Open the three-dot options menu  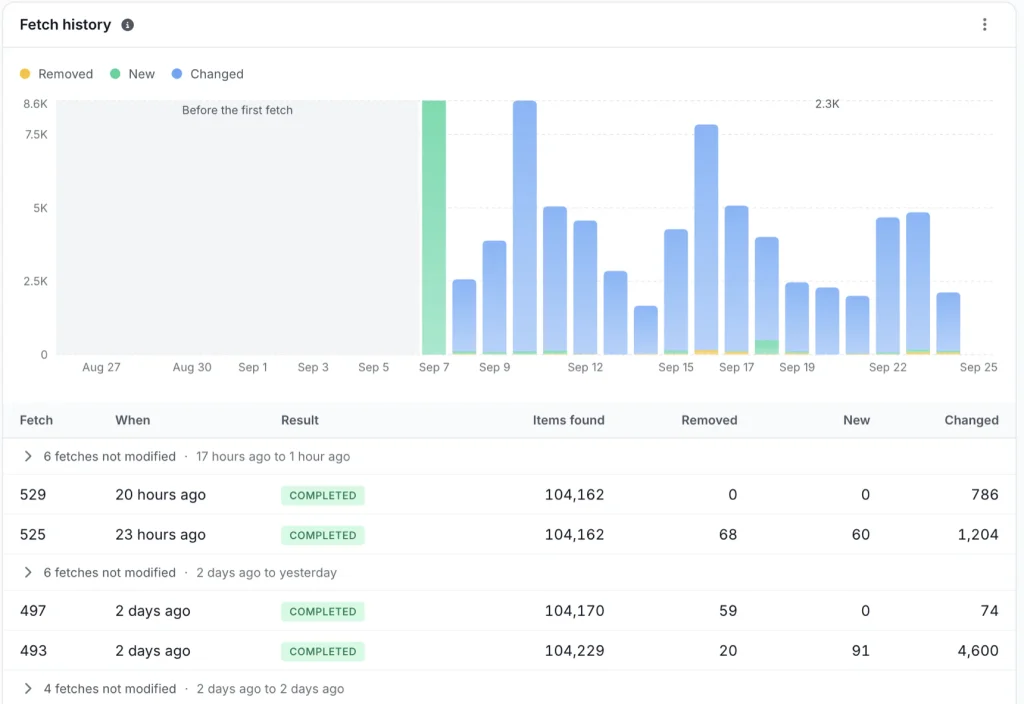pyautogui.click(x=984, y=25)
